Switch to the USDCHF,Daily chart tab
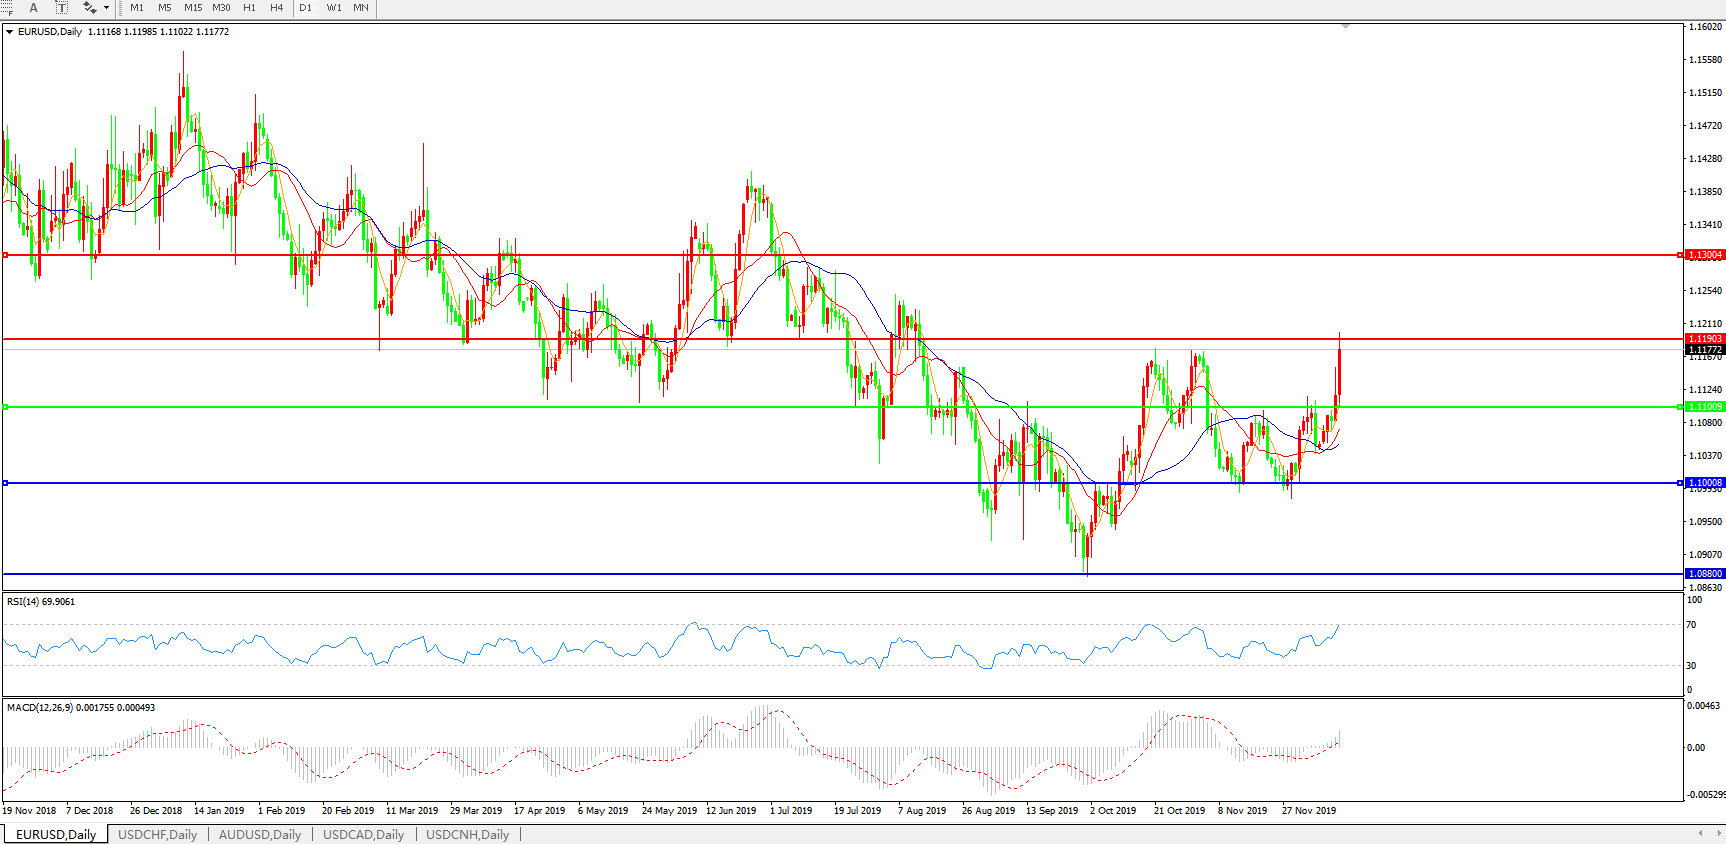The width and height of the screenshot is (1726, 844). (157, 834)
